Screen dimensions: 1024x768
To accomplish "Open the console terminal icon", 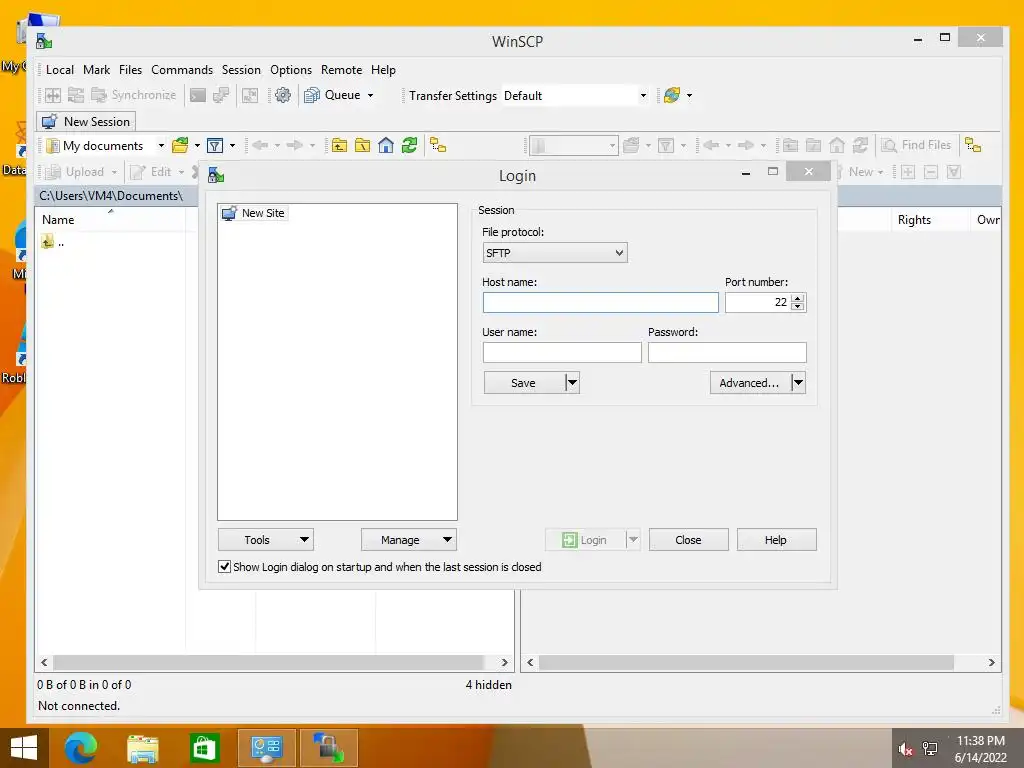I will click(197, 95).
